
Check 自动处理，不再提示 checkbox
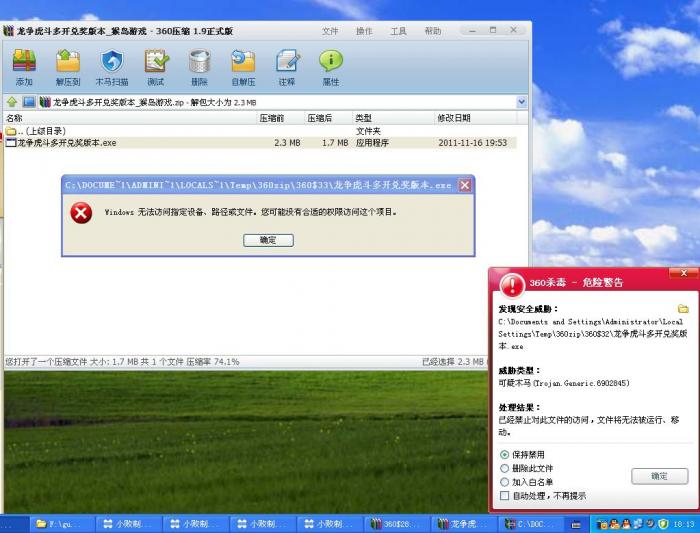(504, 496)
